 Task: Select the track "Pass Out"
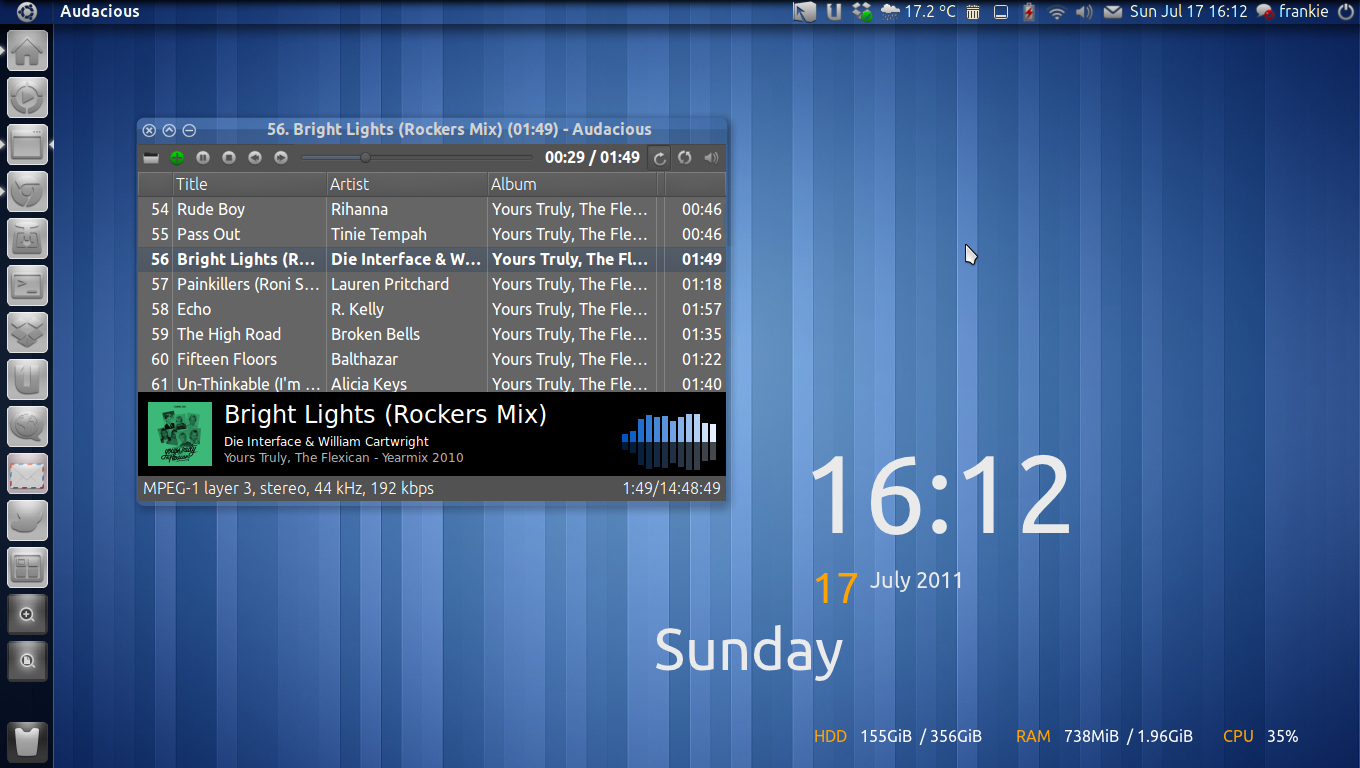coord(209,234)
